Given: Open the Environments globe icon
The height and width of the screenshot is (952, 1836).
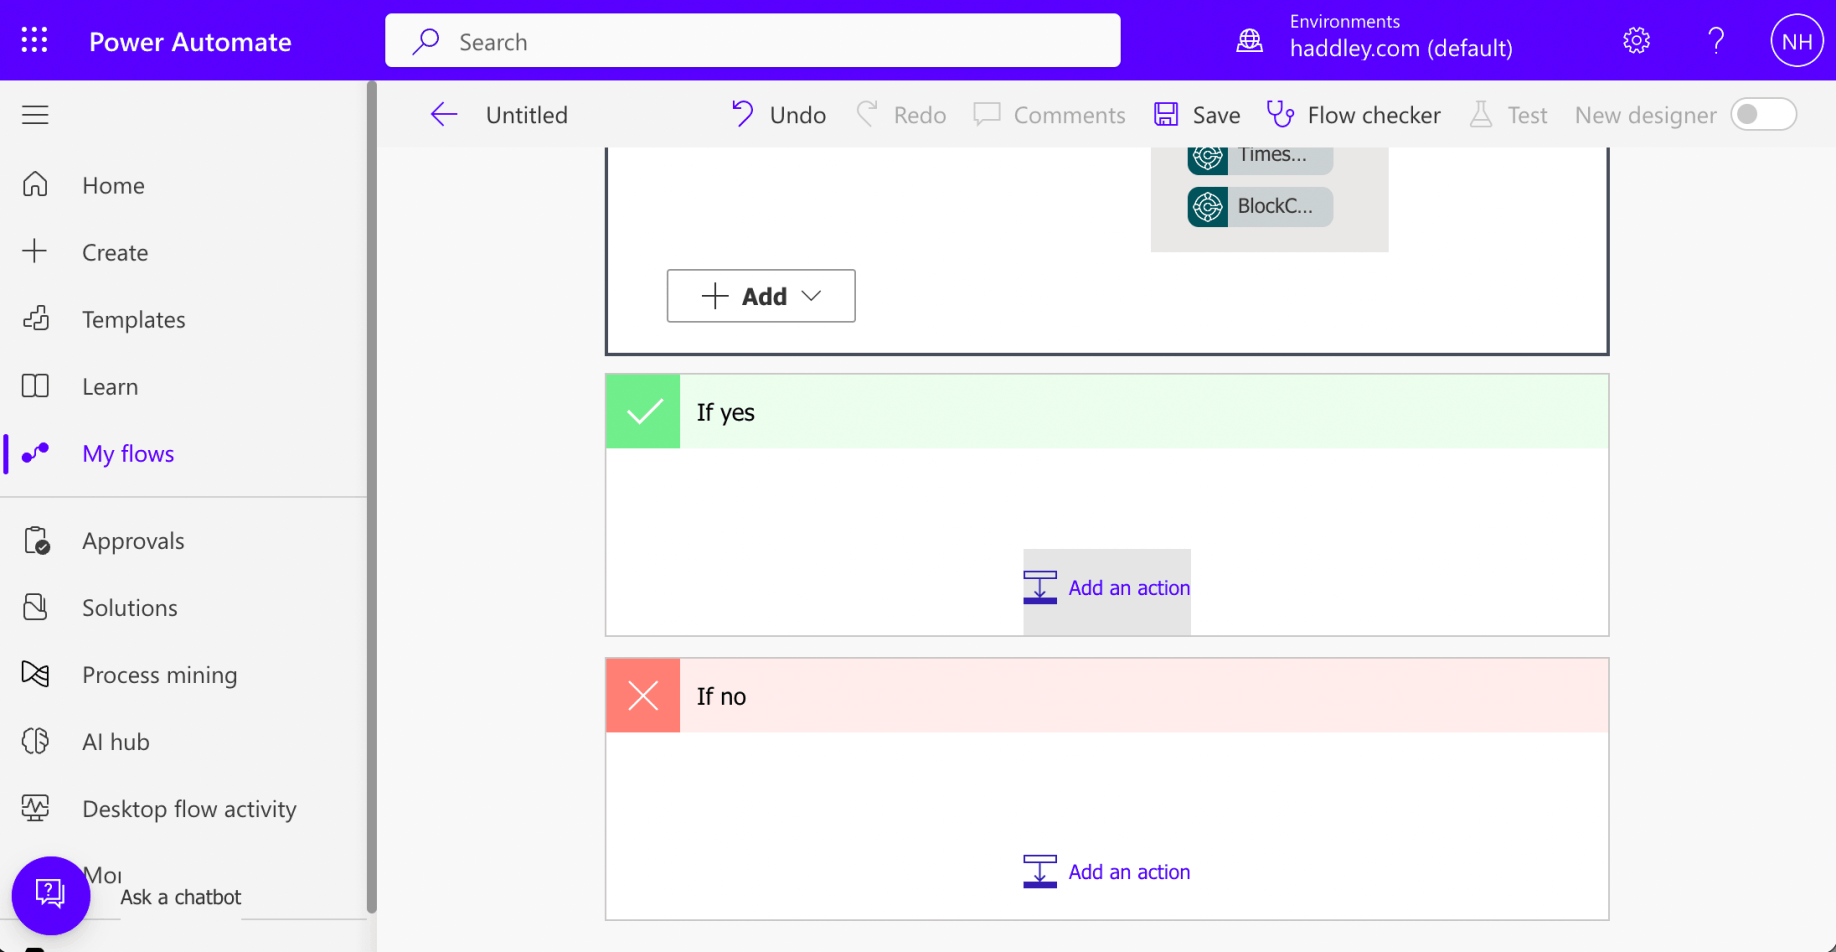Looking at the screenshot, I should (x=1249, y=41).
